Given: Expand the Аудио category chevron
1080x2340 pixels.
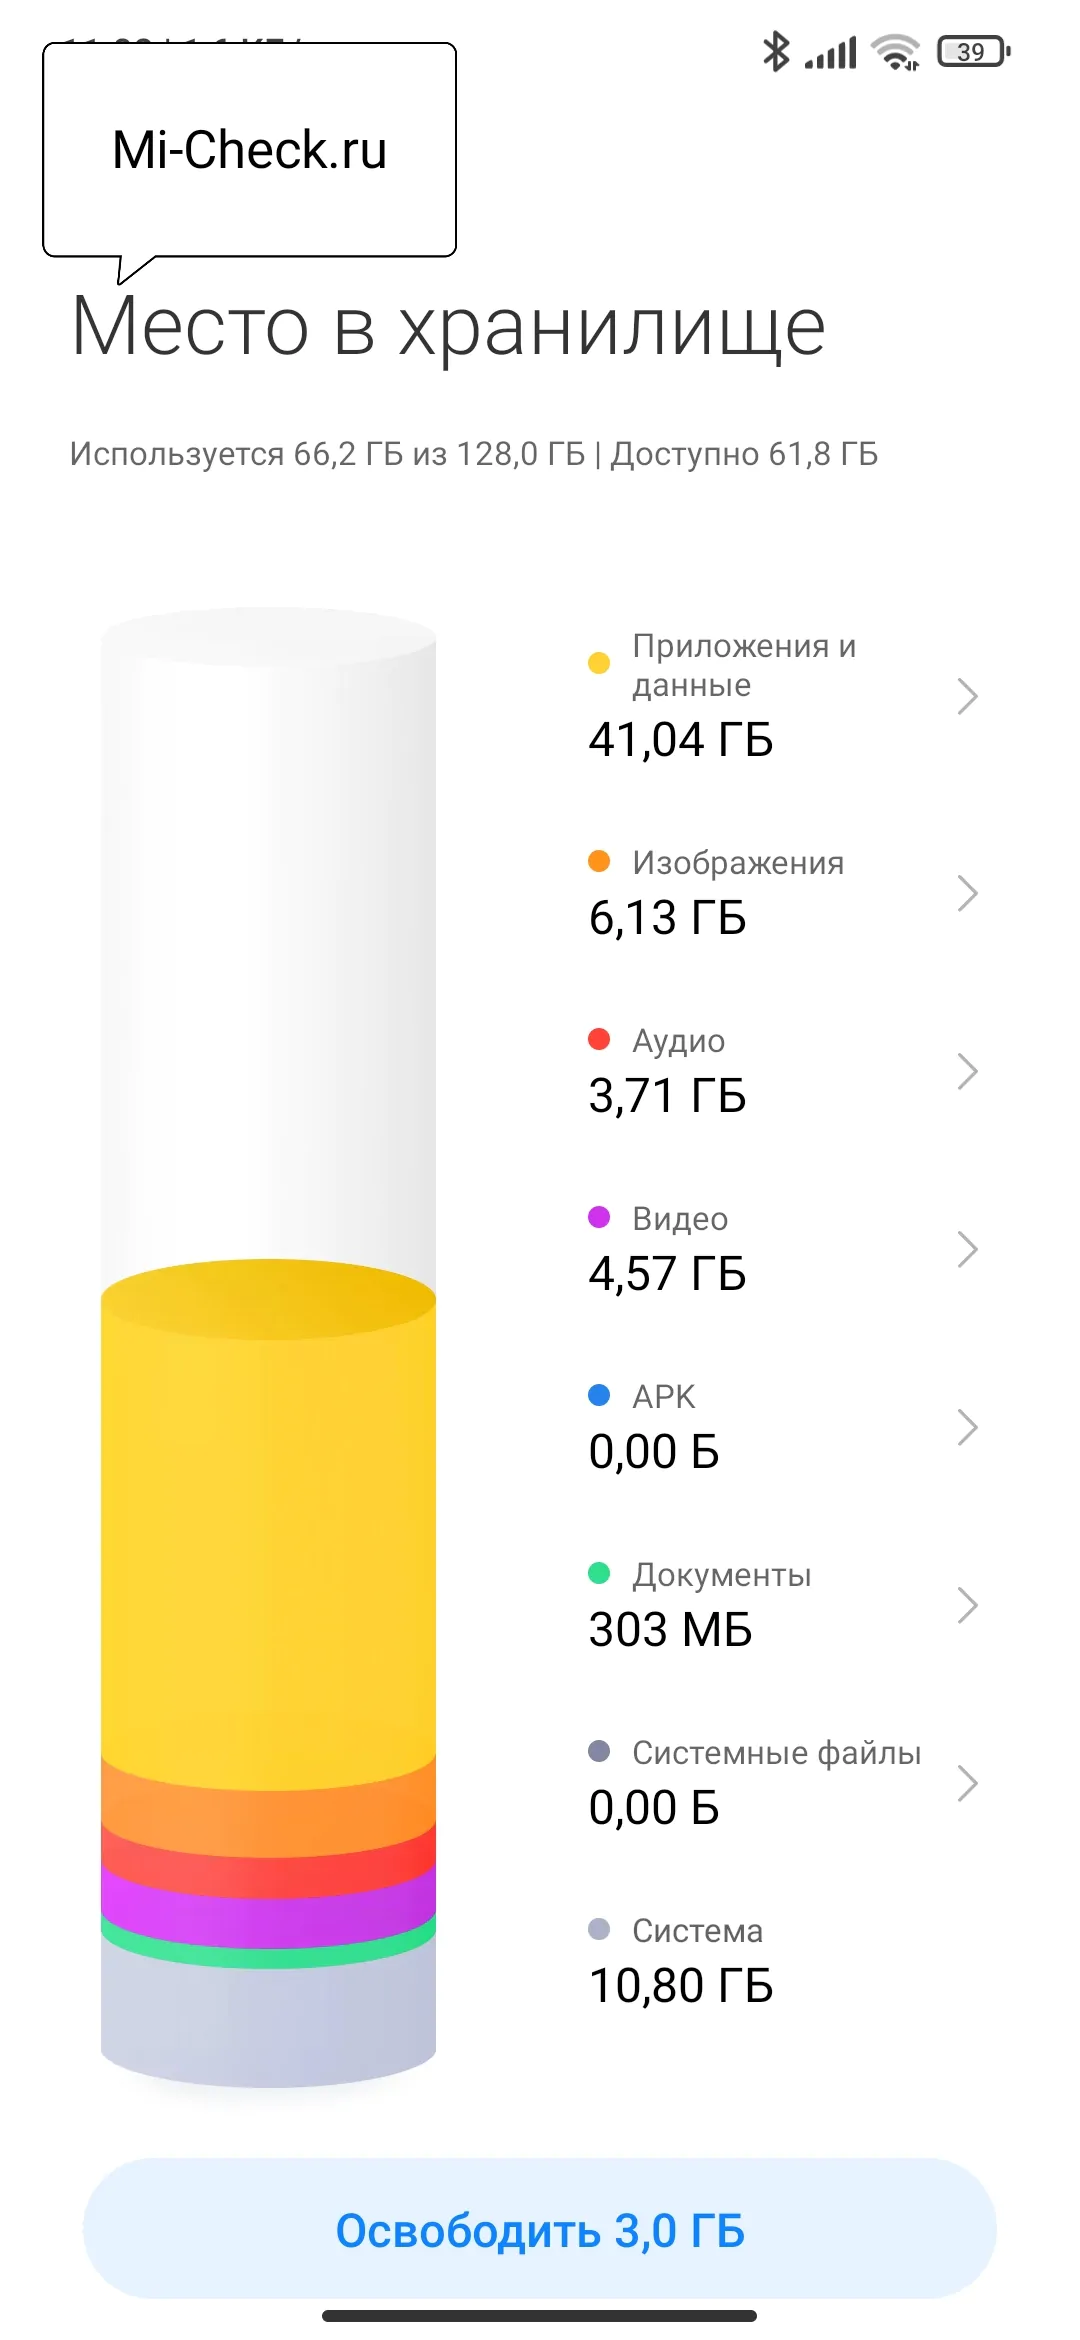Looking at the screenshot, I should [x=966, y=1071].
